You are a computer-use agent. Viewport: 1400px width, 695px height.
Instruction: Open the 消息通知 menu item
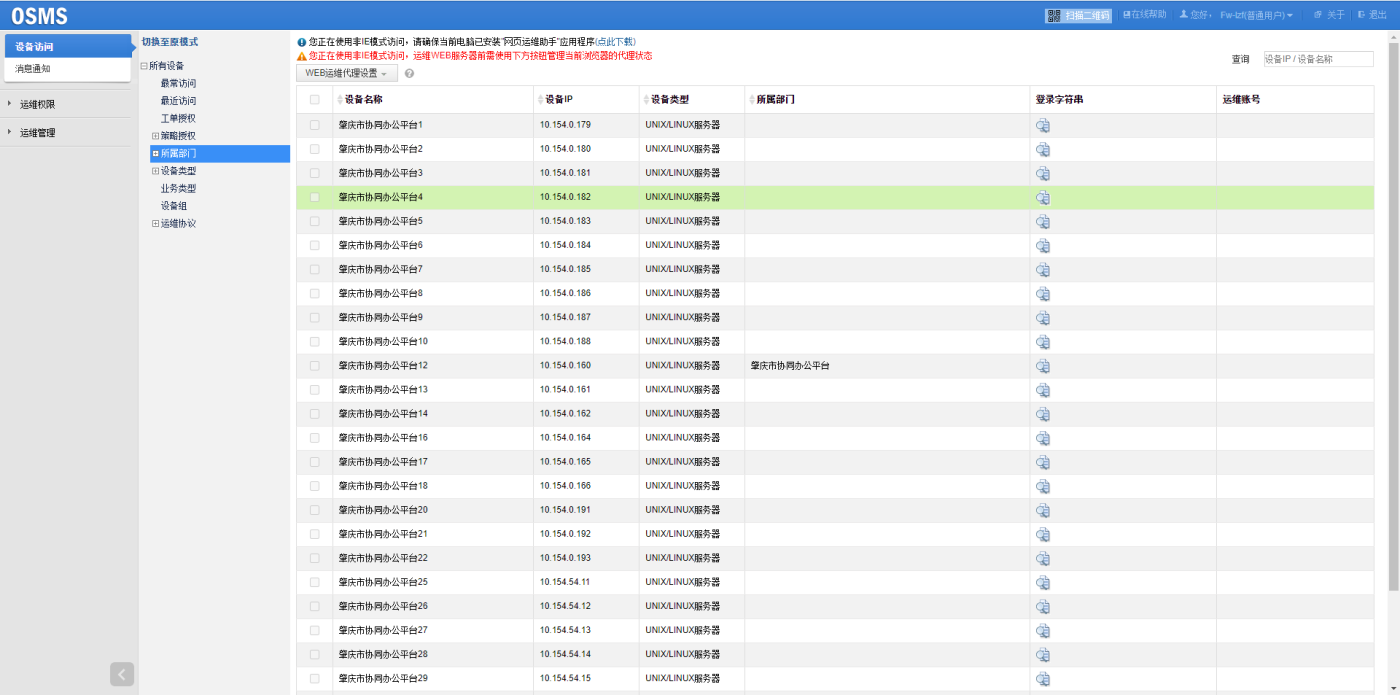click(x=33, y=69)
